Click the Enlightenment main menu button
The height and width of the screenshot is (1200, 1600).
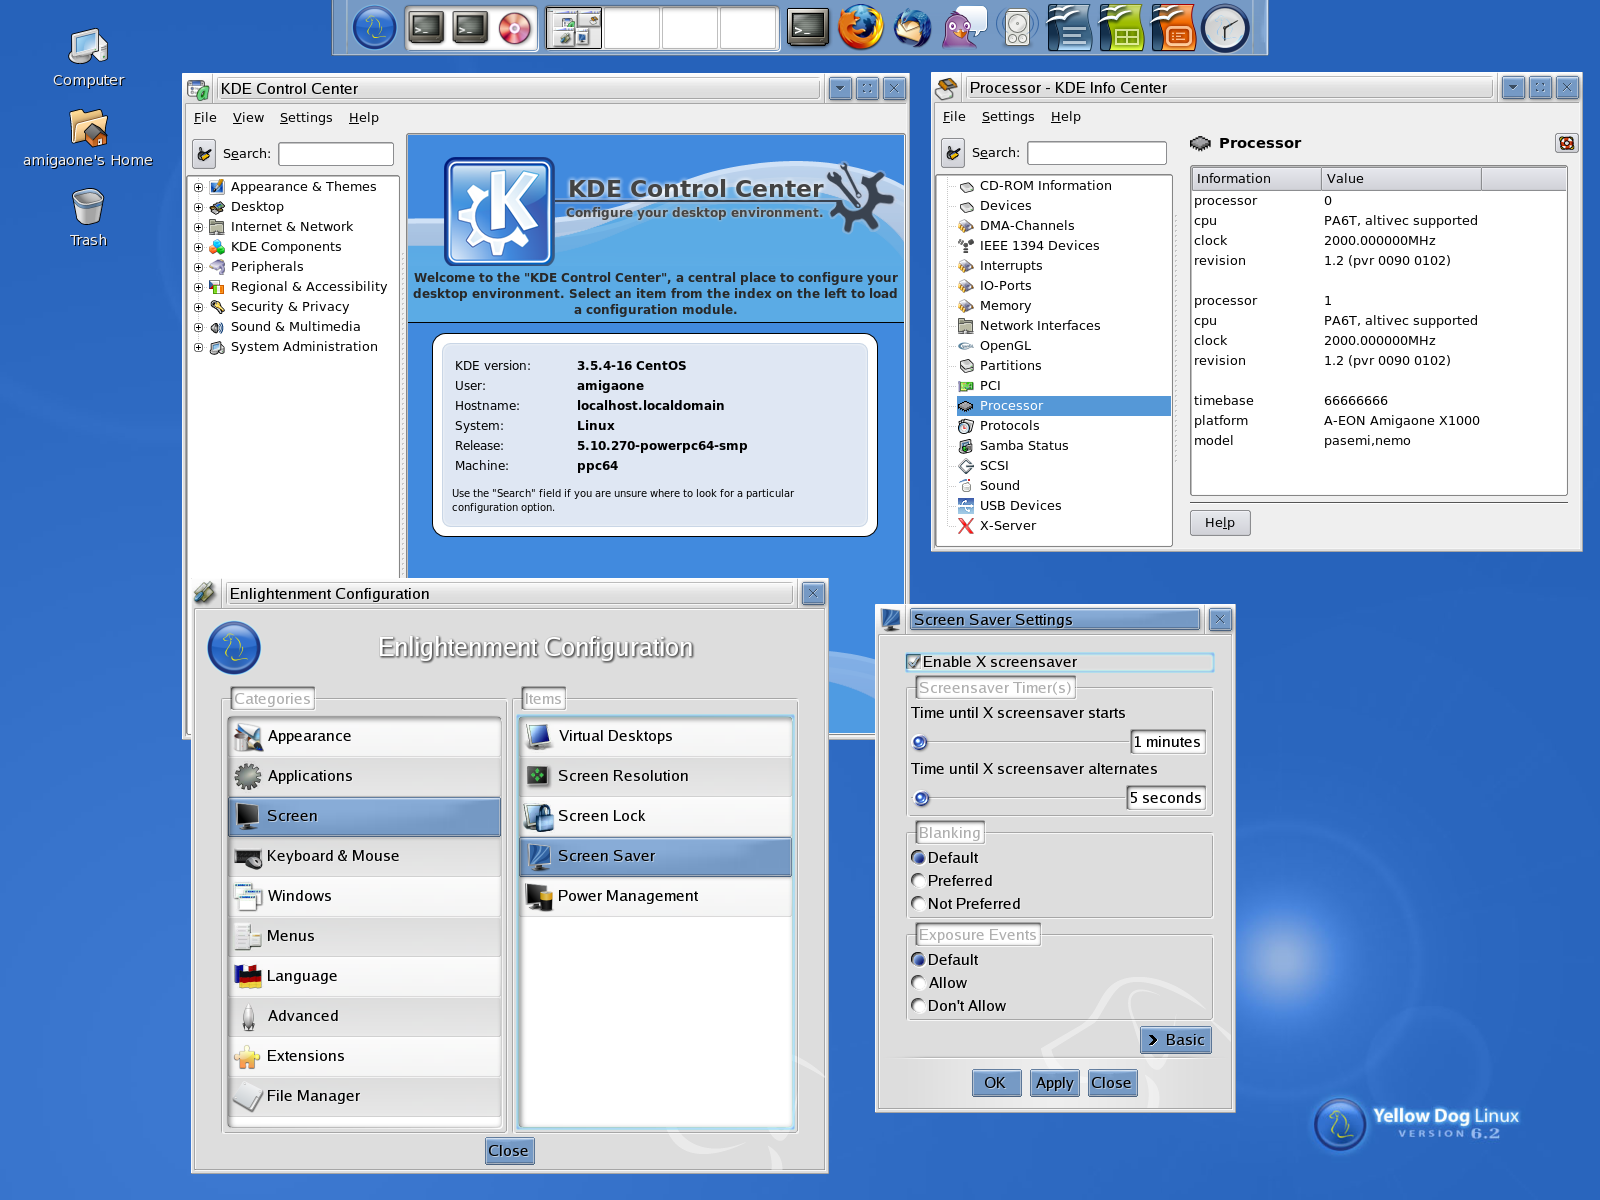pyautogui.click(x=375, y=28)
